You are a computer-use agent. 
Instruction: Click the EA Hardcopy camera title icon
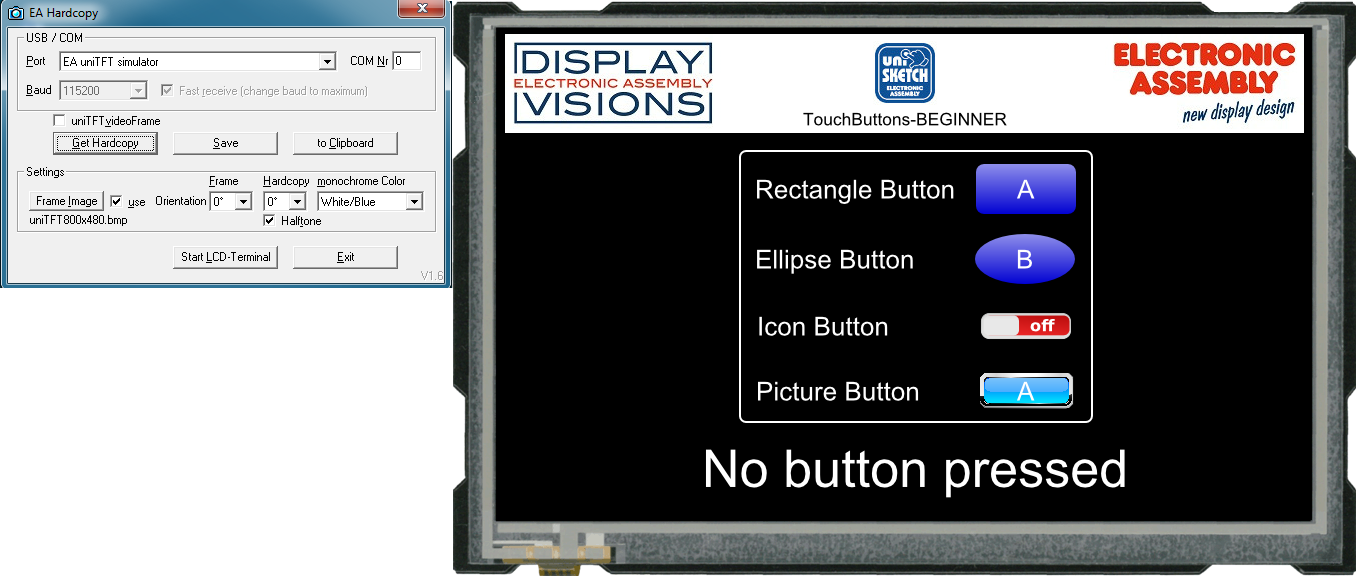(15, 13)
